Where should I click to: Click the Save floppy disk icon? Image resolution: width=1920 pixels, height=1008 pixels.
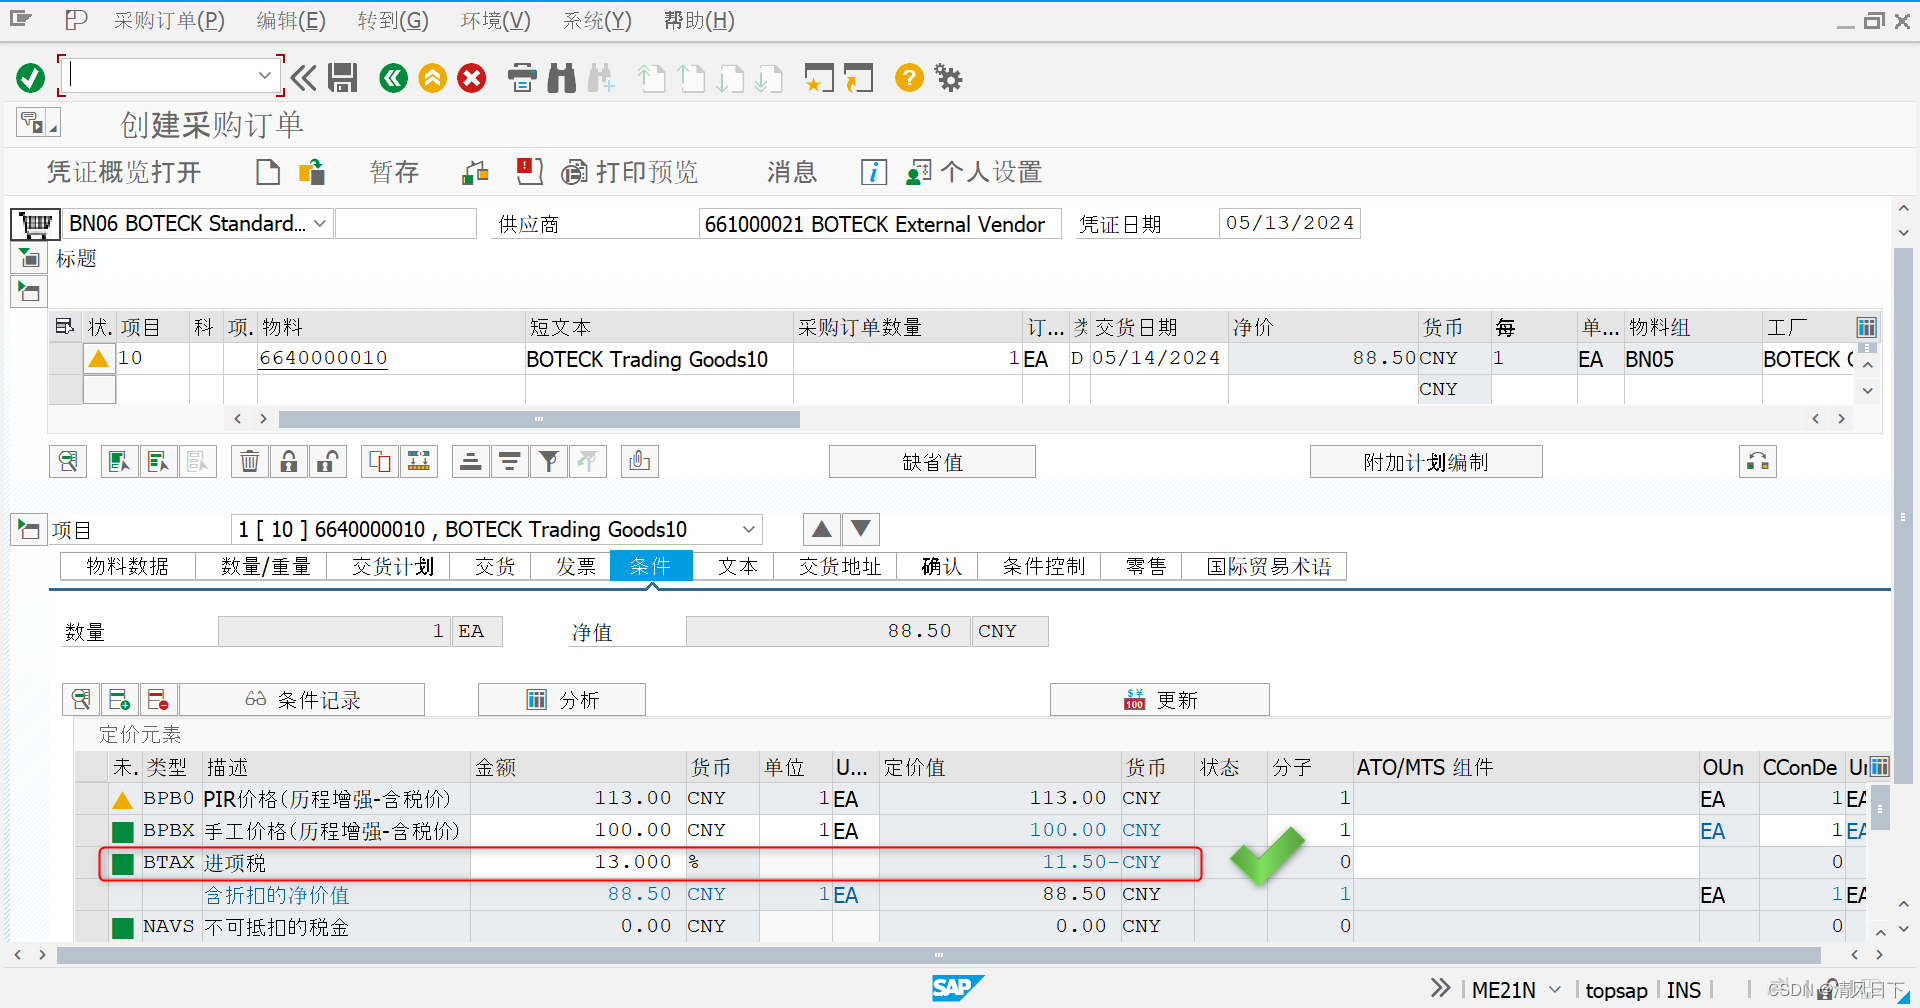pyautogui.click(x=343, y=78)
